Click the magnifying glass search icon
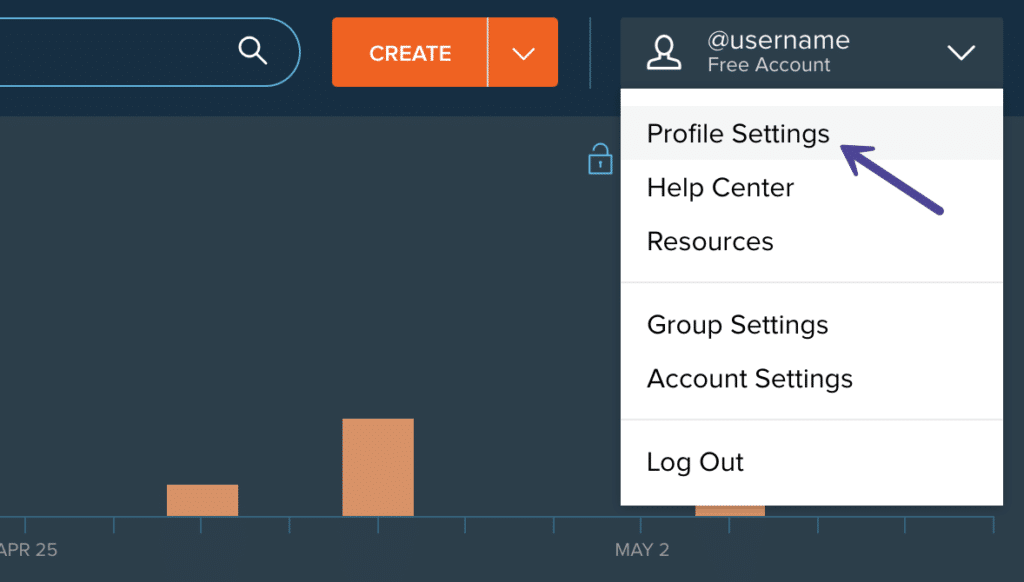 253,51
